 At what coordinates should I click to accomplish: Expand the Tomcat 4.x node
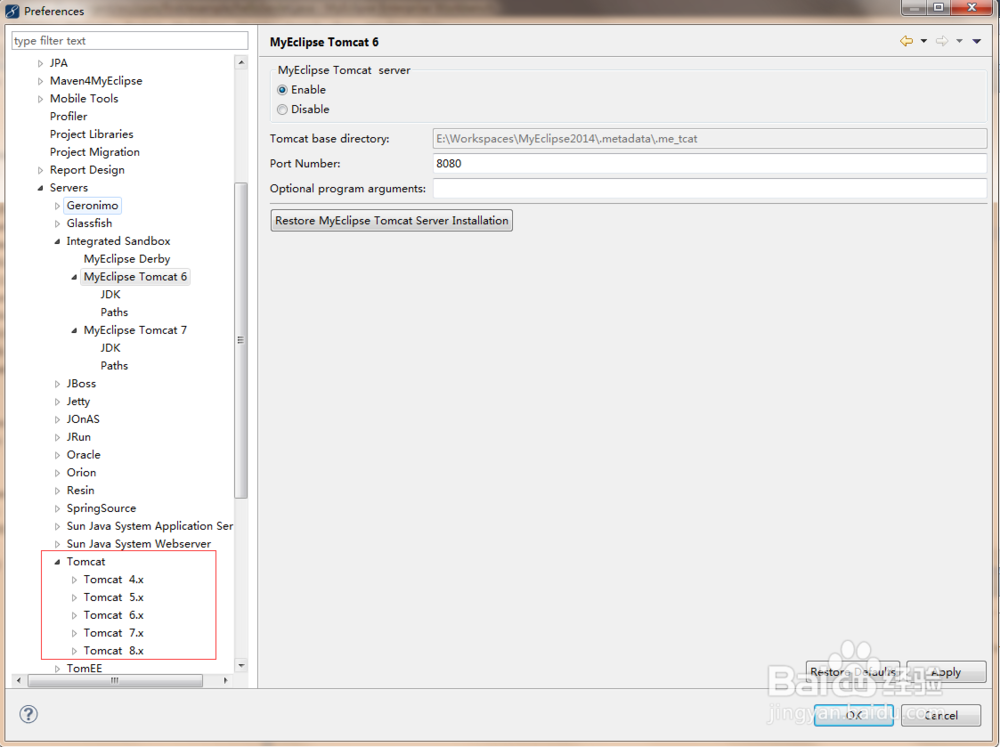click(74, 580)
